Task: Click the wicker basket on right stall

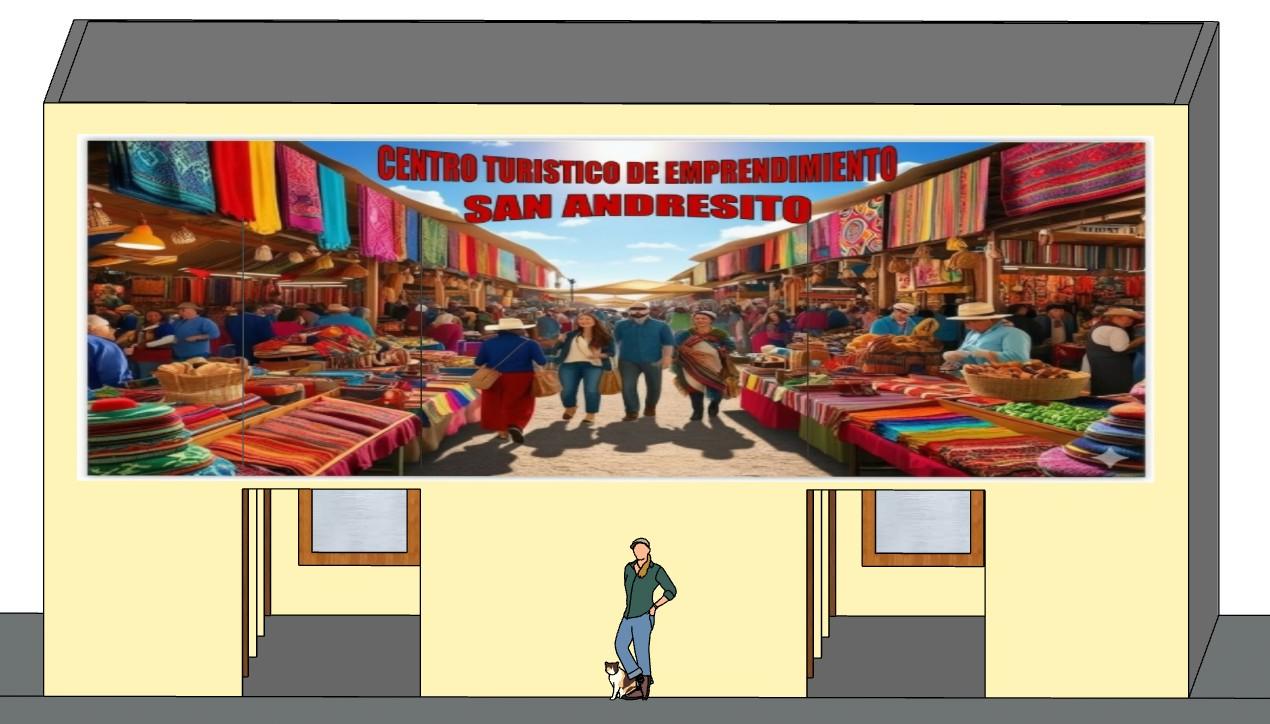Action: click(1025, 383)
